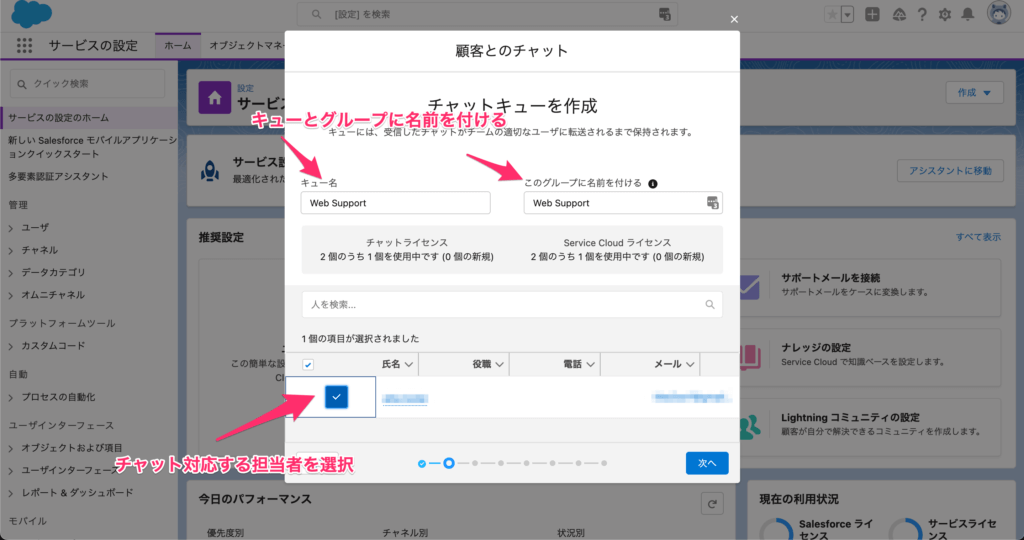Image resolution: width=1024 pixels, height=540 pixels.
Task: Sort by the メール column header
Action: click(675, 364)
